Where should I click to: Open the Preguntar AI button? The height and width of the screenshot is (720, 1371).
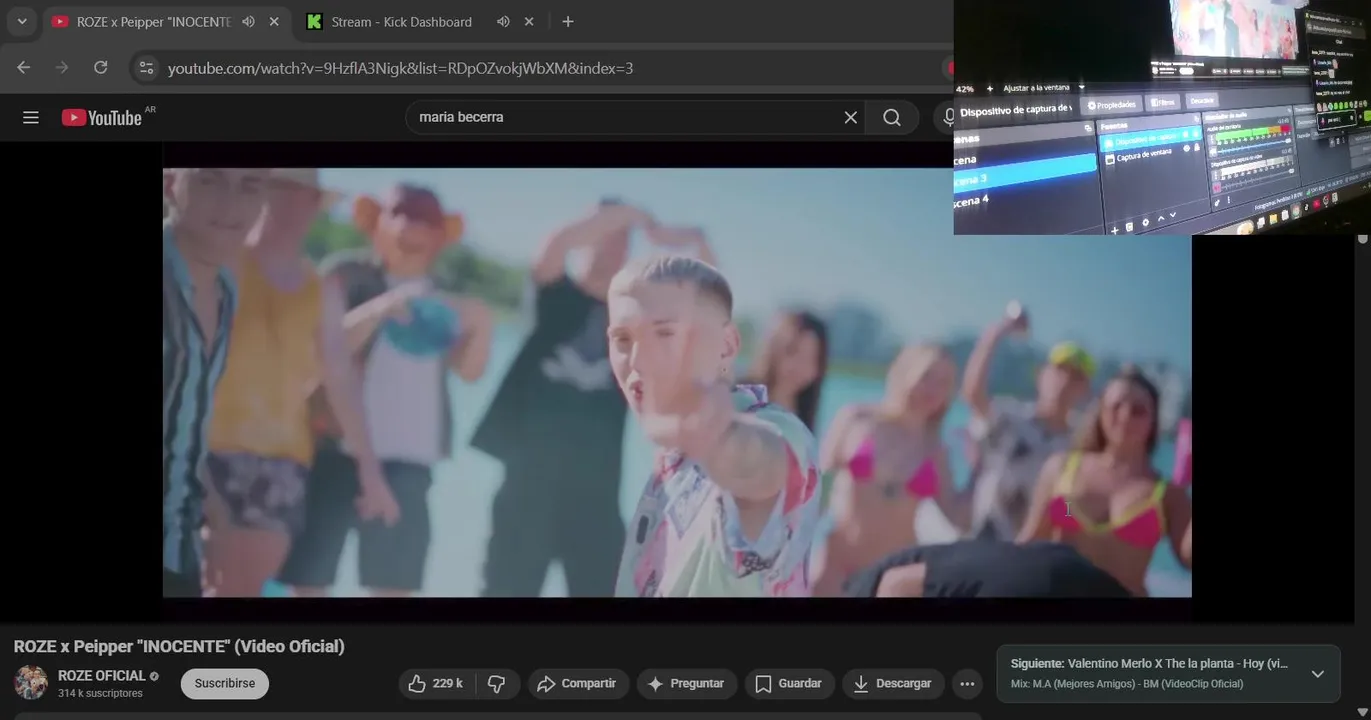pos(686,684)
